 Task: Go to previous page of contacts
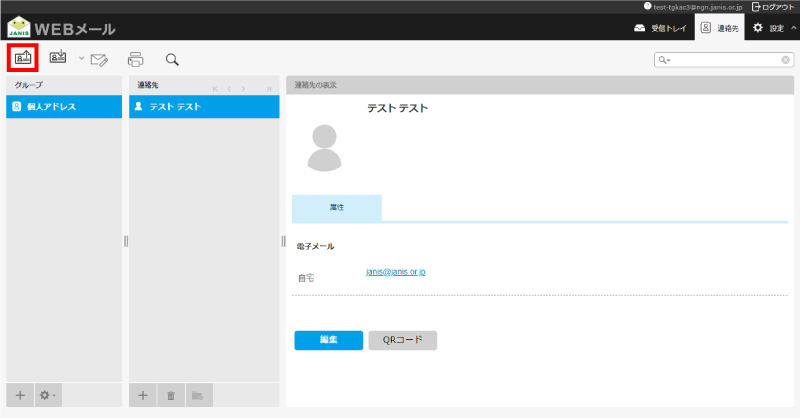229,89
